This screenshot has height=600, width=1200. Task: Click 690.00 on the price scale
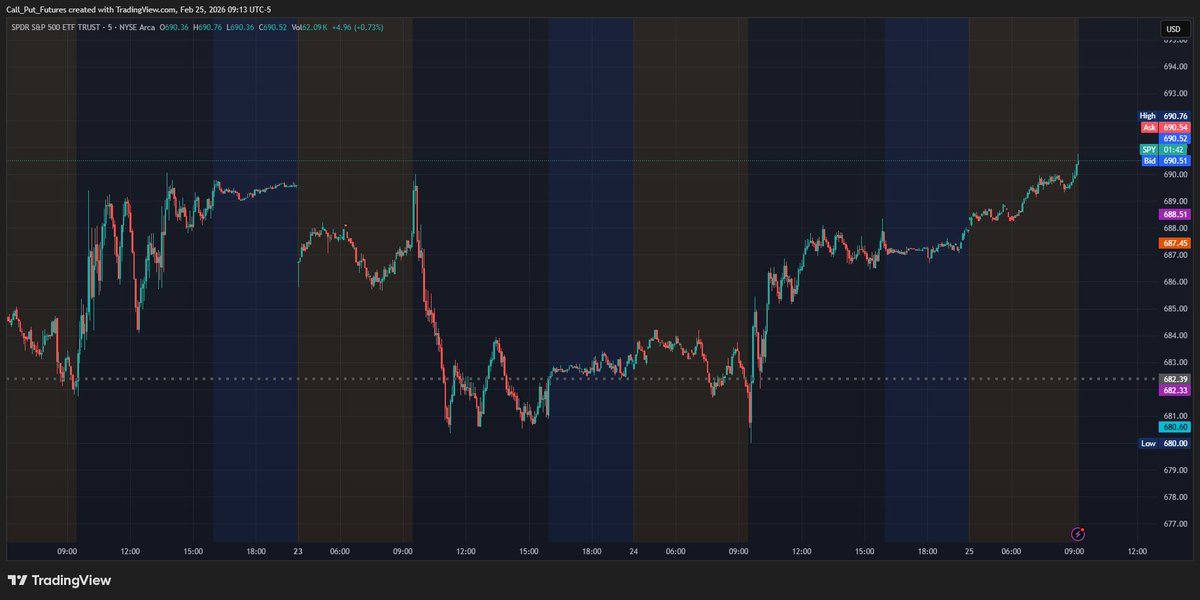point(1175,175)
